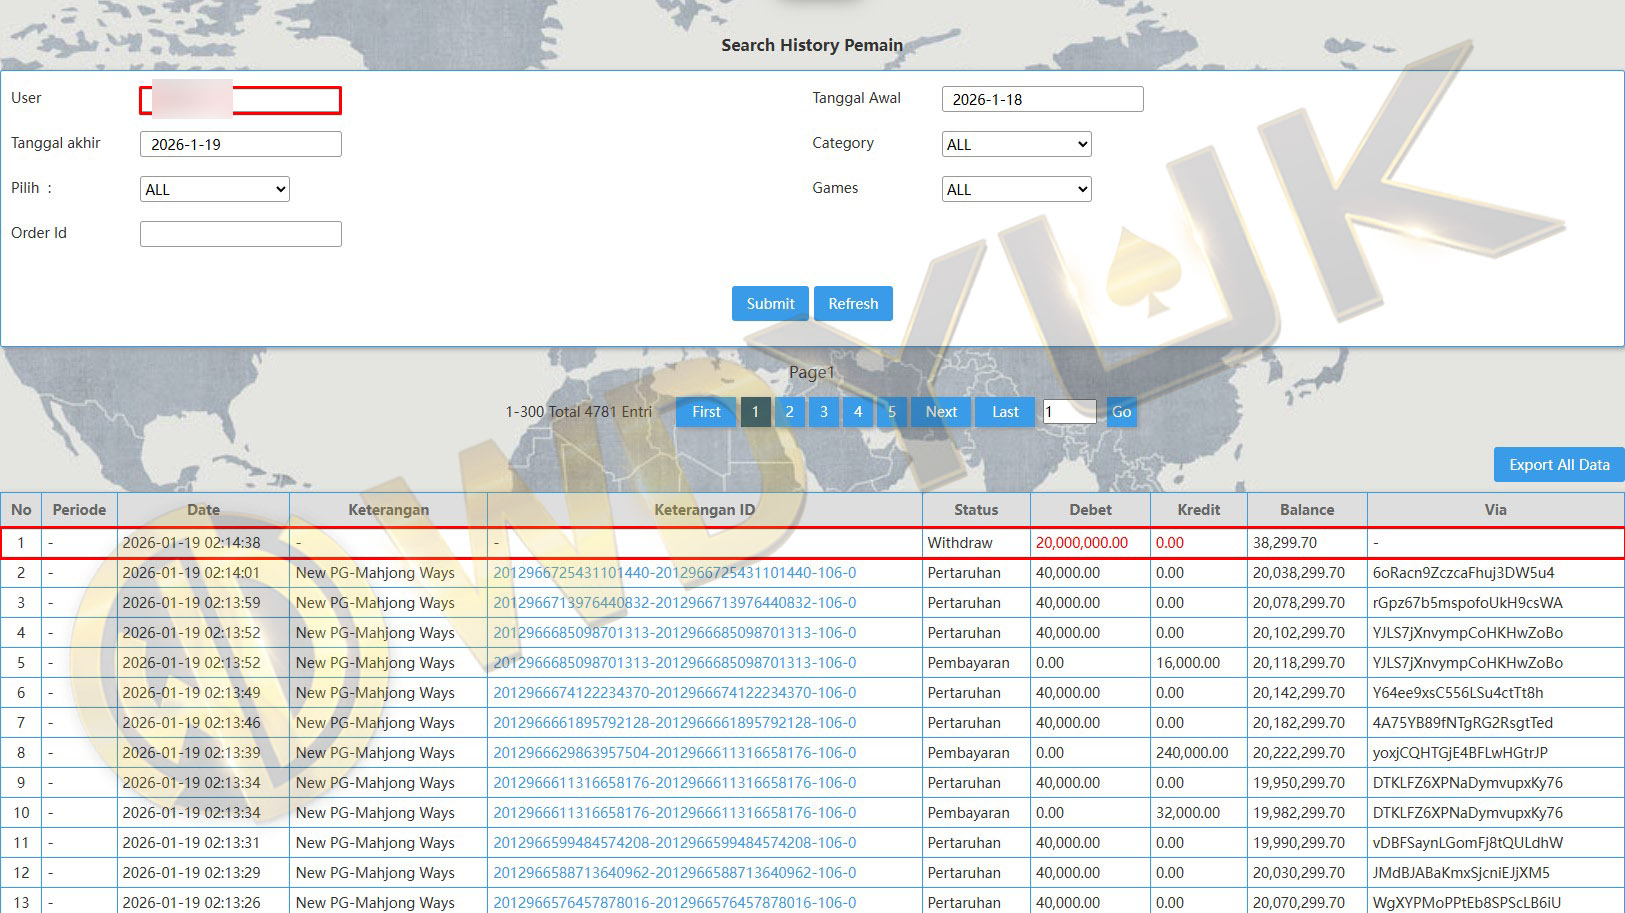
Task: Open Keterangan ID link in row 2
Action: 674,573
